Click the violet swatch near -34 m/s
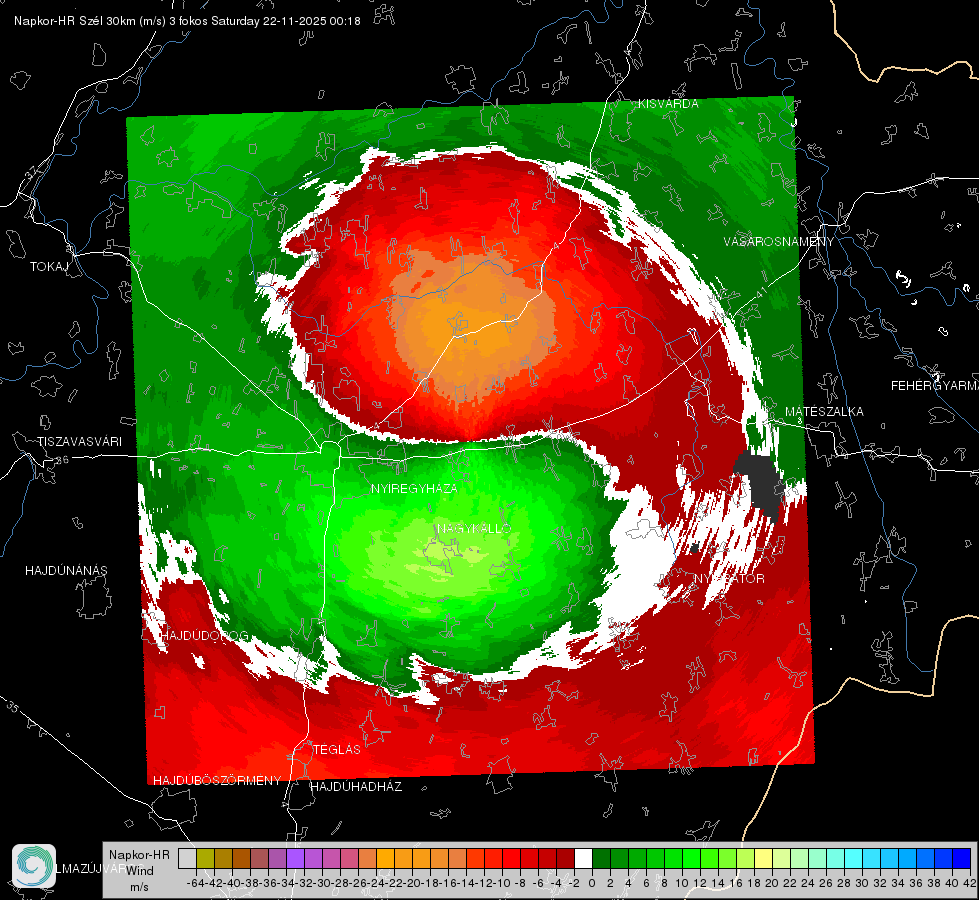The image size is (979, 900). (295, 859)
